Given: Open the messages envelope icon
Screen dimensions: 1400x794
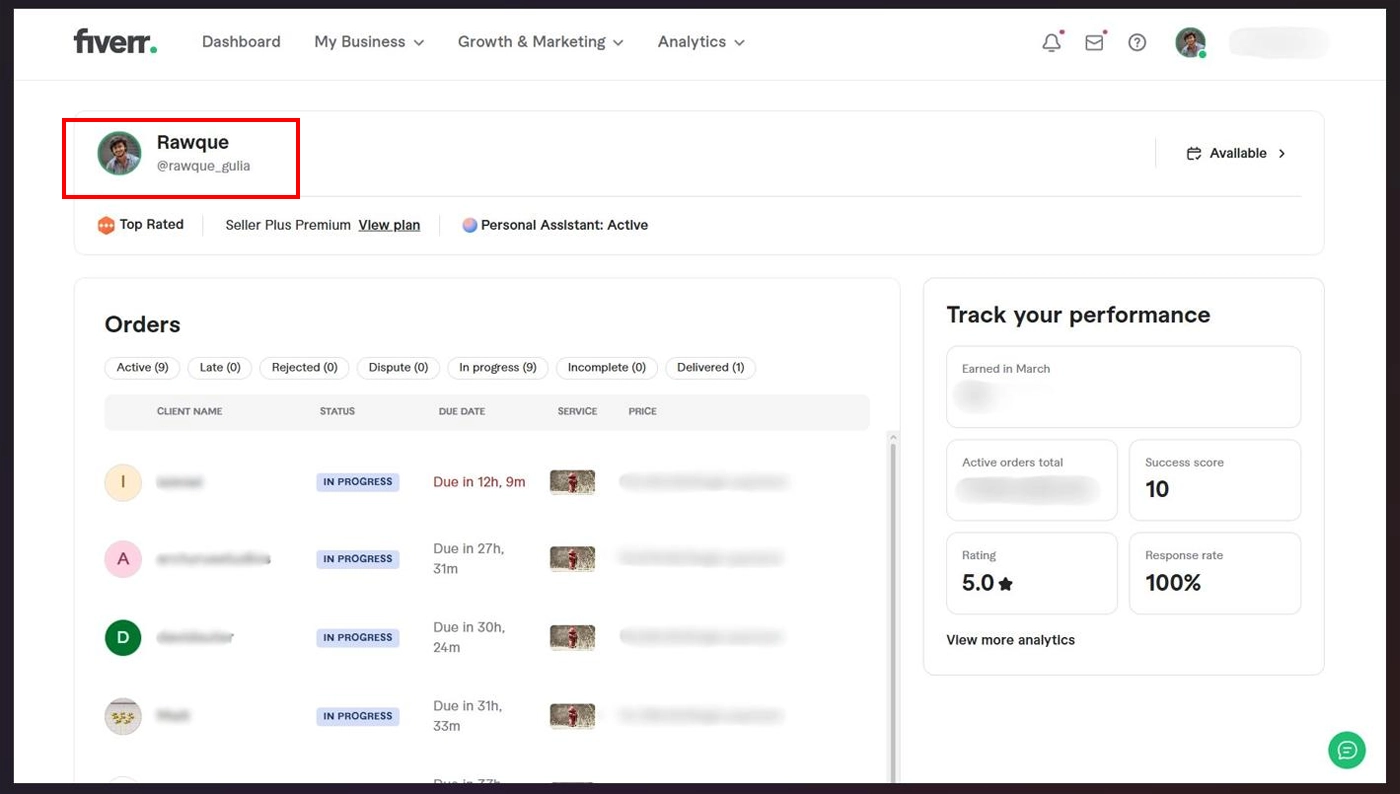Looking at the screenshot, I should pos(1095,42).
